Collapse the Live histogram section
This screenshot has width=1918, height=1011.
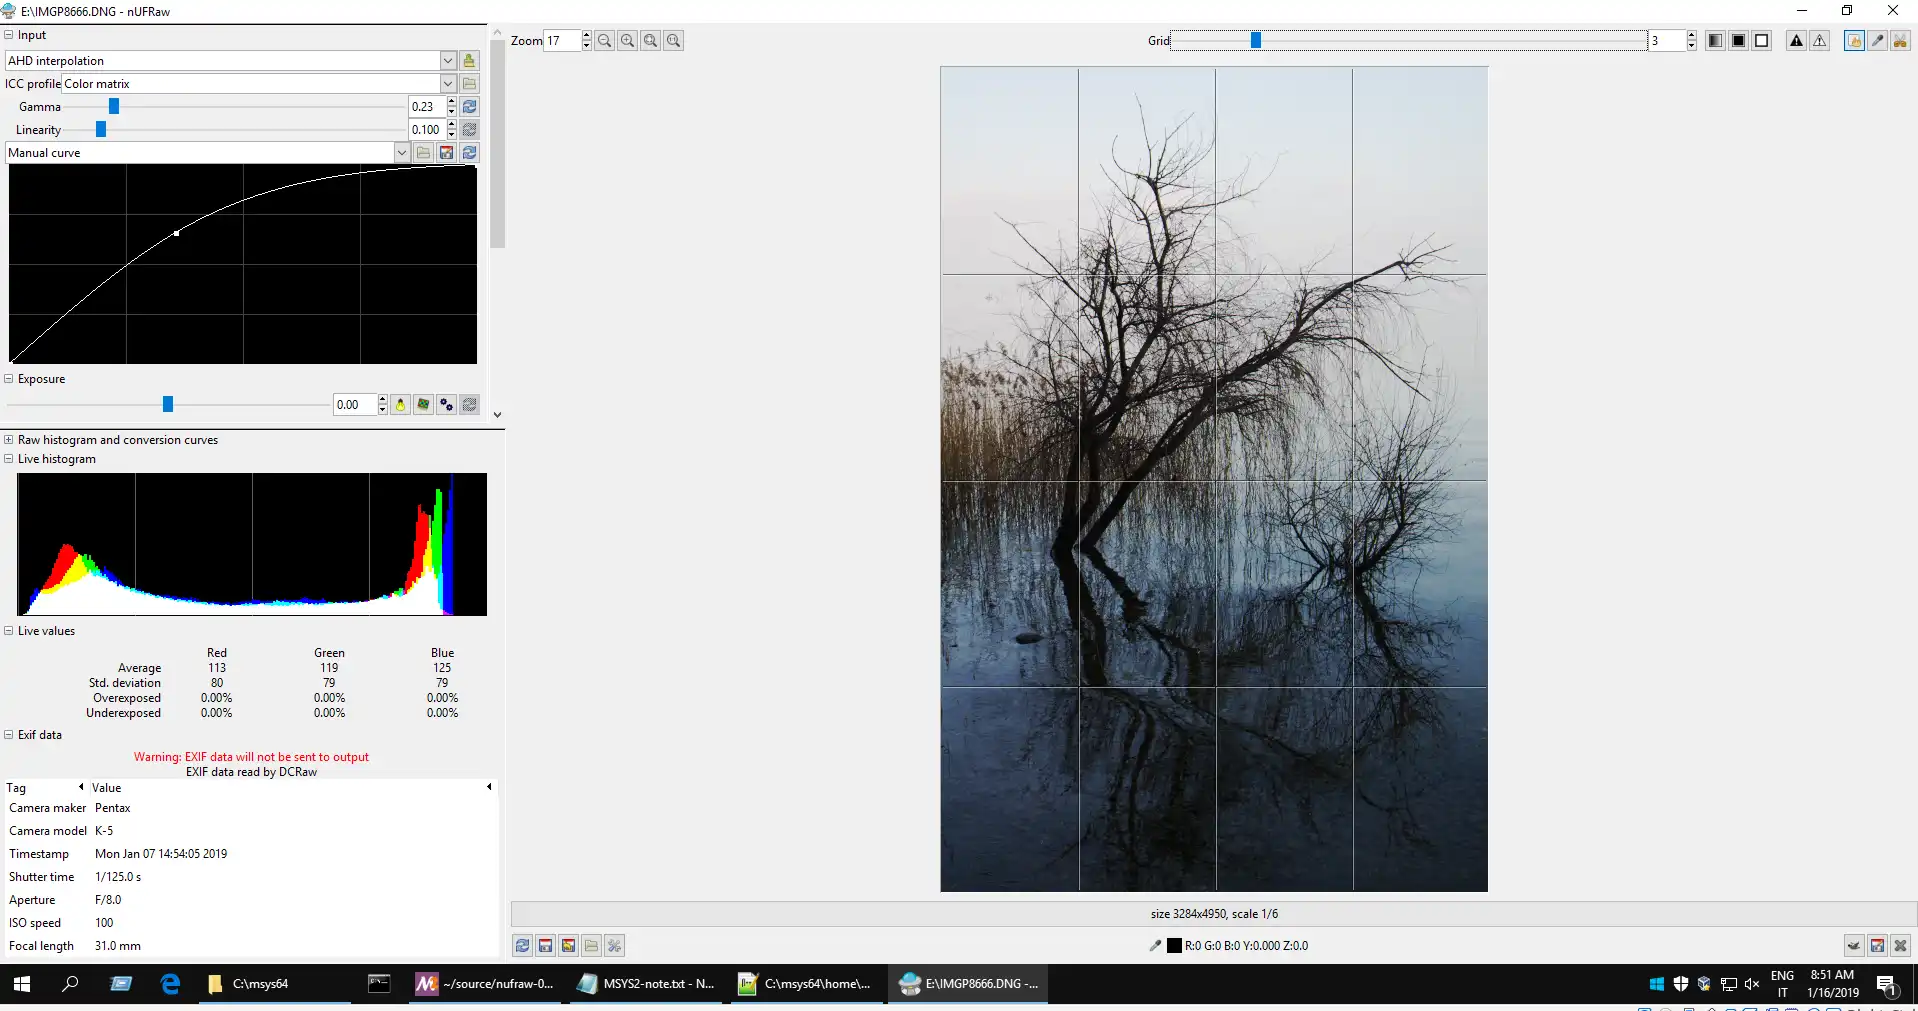[x=9, y=459]
